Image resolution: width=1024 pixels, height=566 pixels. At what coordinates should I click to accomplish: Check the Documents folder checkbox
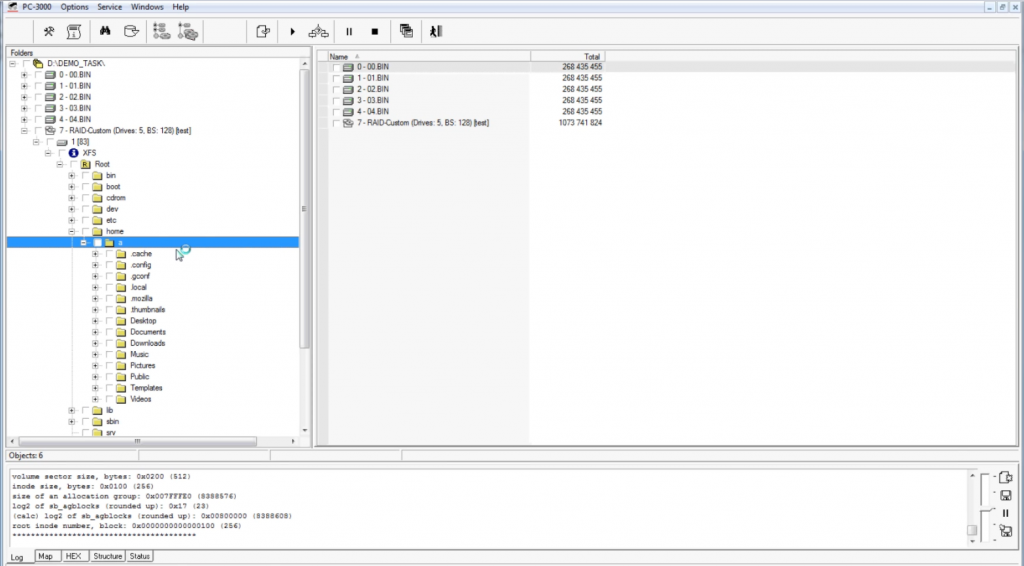109,332
